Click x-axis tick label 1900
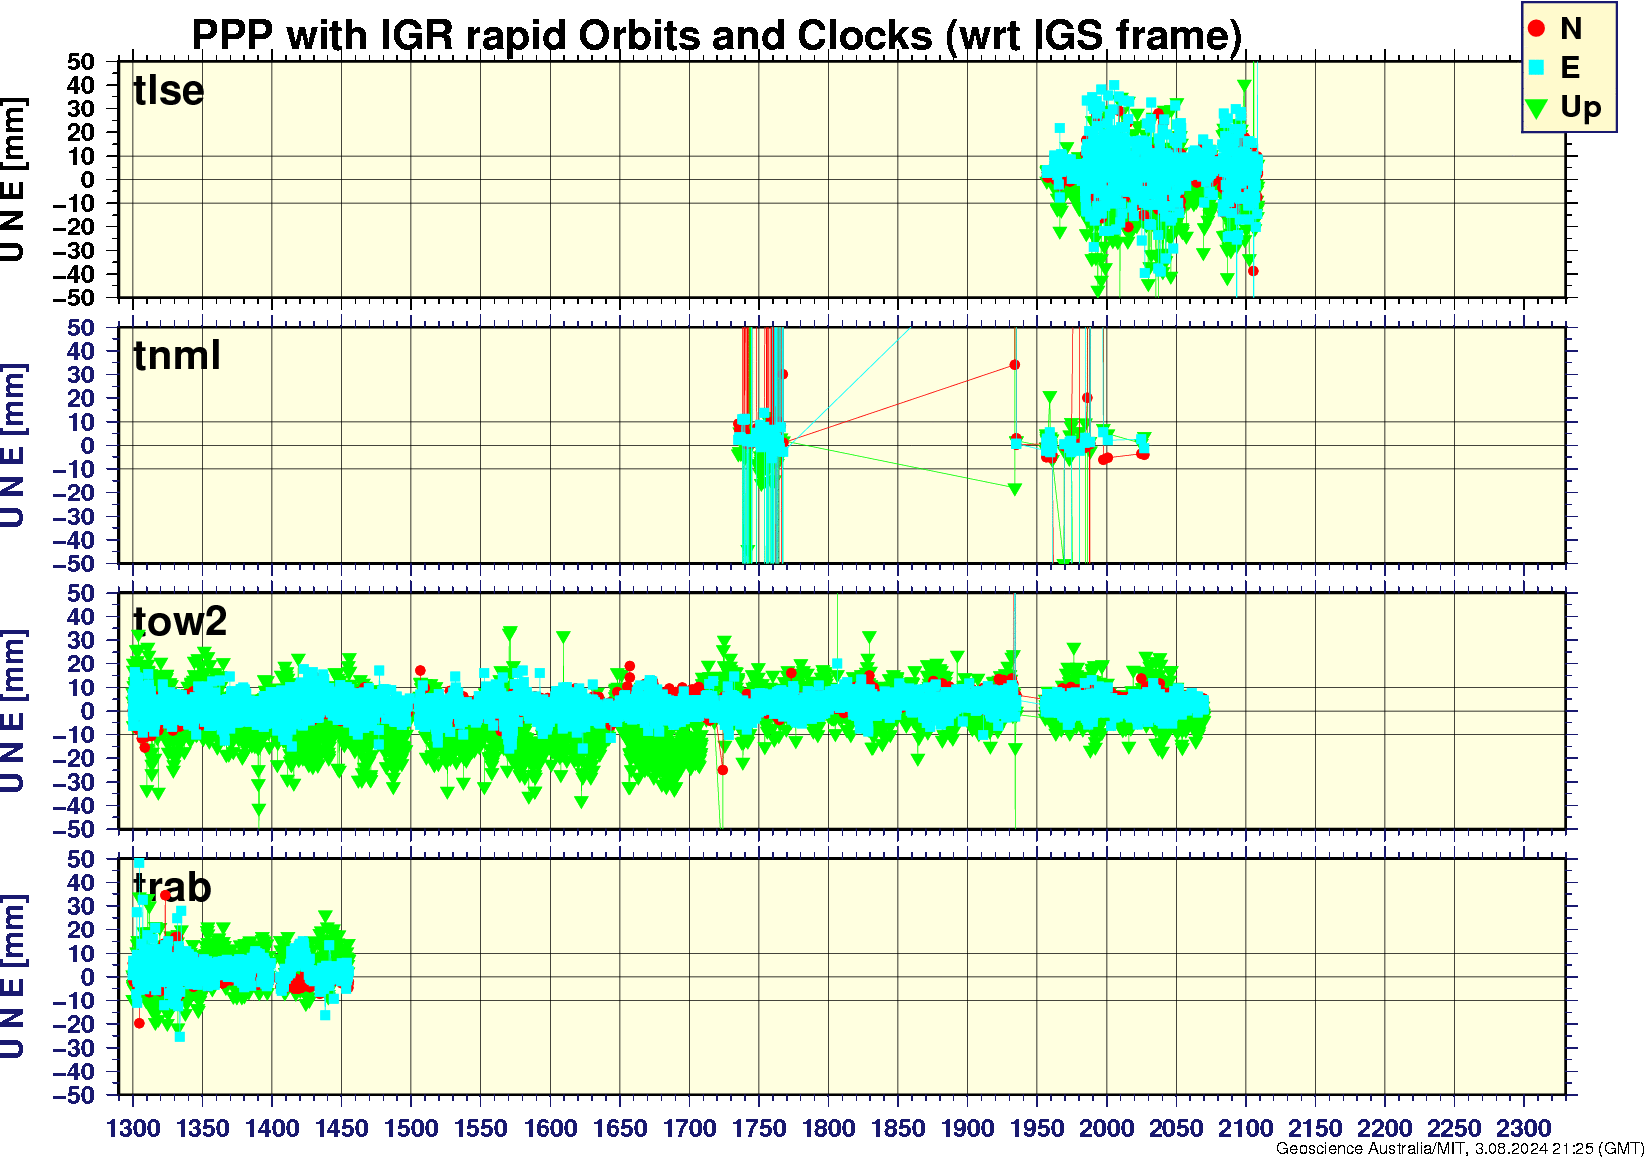Viewport: 1644px width, 1158px height. tap(967, 1128)
